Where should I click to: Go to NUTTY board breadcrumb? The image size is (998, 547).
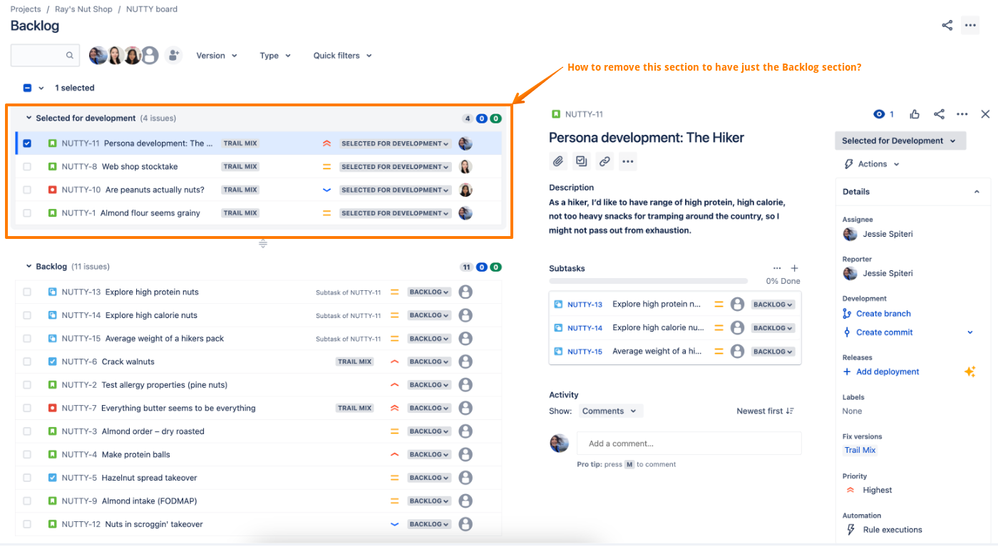coord(151,9)
